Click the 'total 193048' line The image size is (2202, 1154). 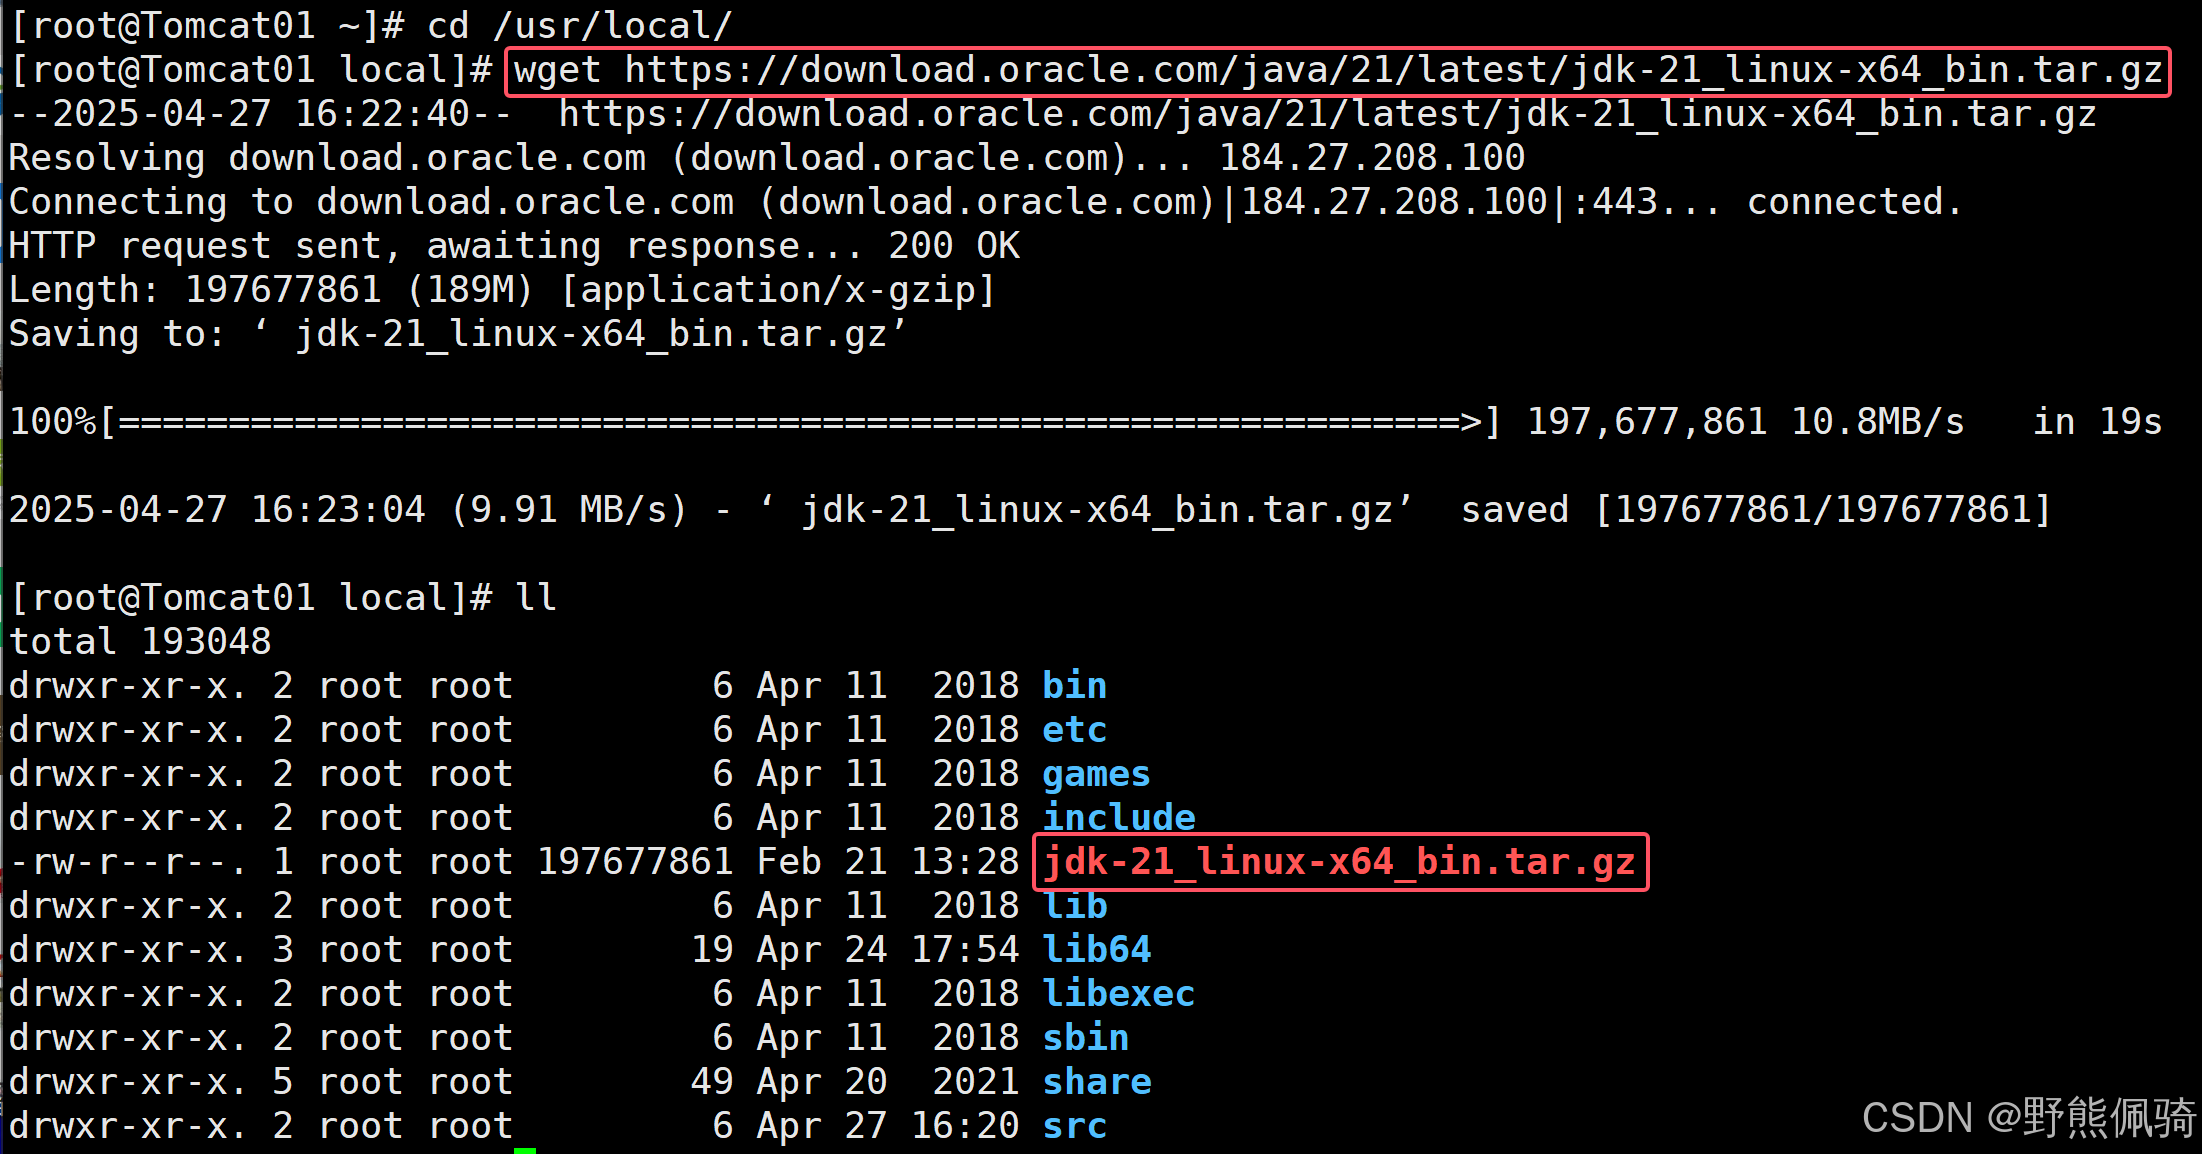coord(140,642)
